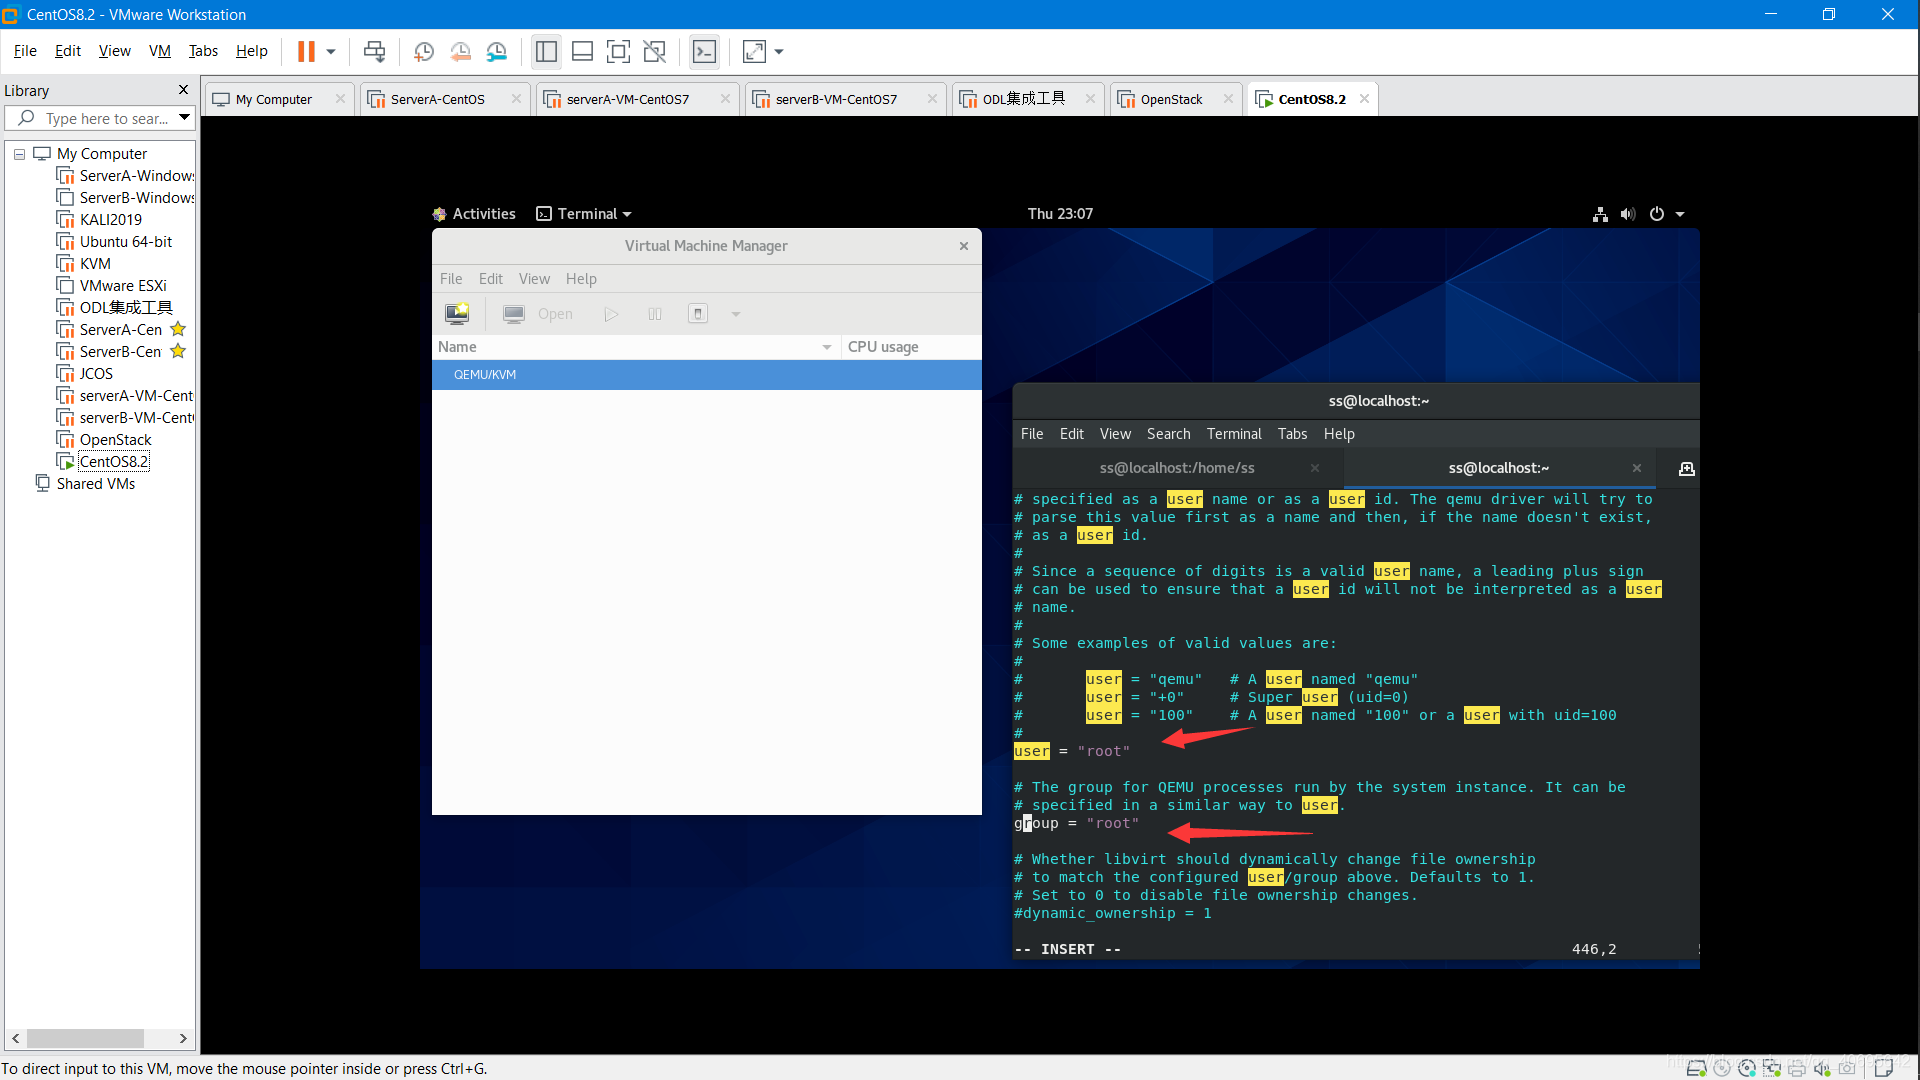Click the audio volume icon in top bar
The image size is (1920, 1080).
coord(1627,214)
